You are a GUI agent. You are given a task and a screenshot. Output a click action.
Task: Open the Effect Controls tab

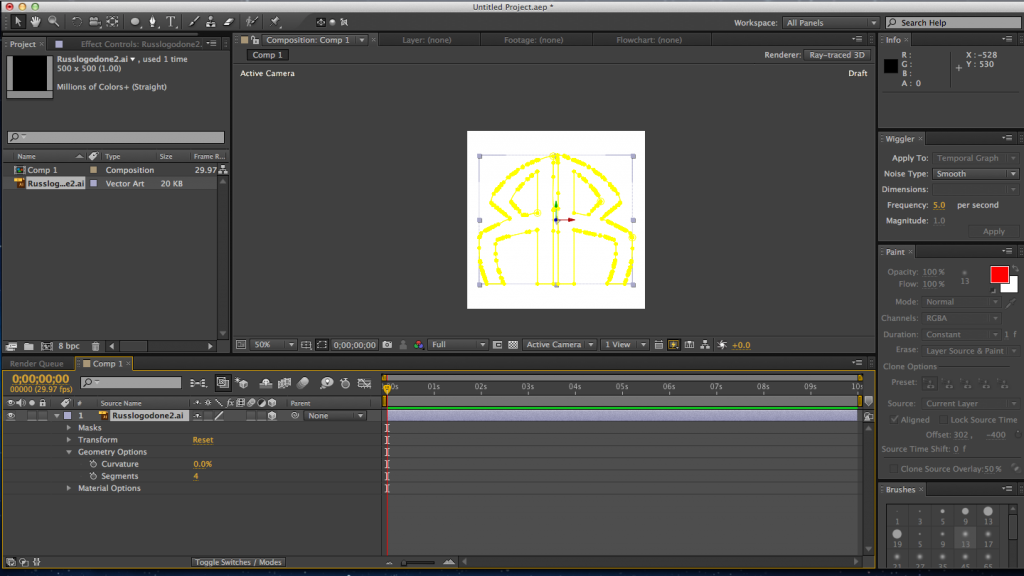tap(140, 44)
